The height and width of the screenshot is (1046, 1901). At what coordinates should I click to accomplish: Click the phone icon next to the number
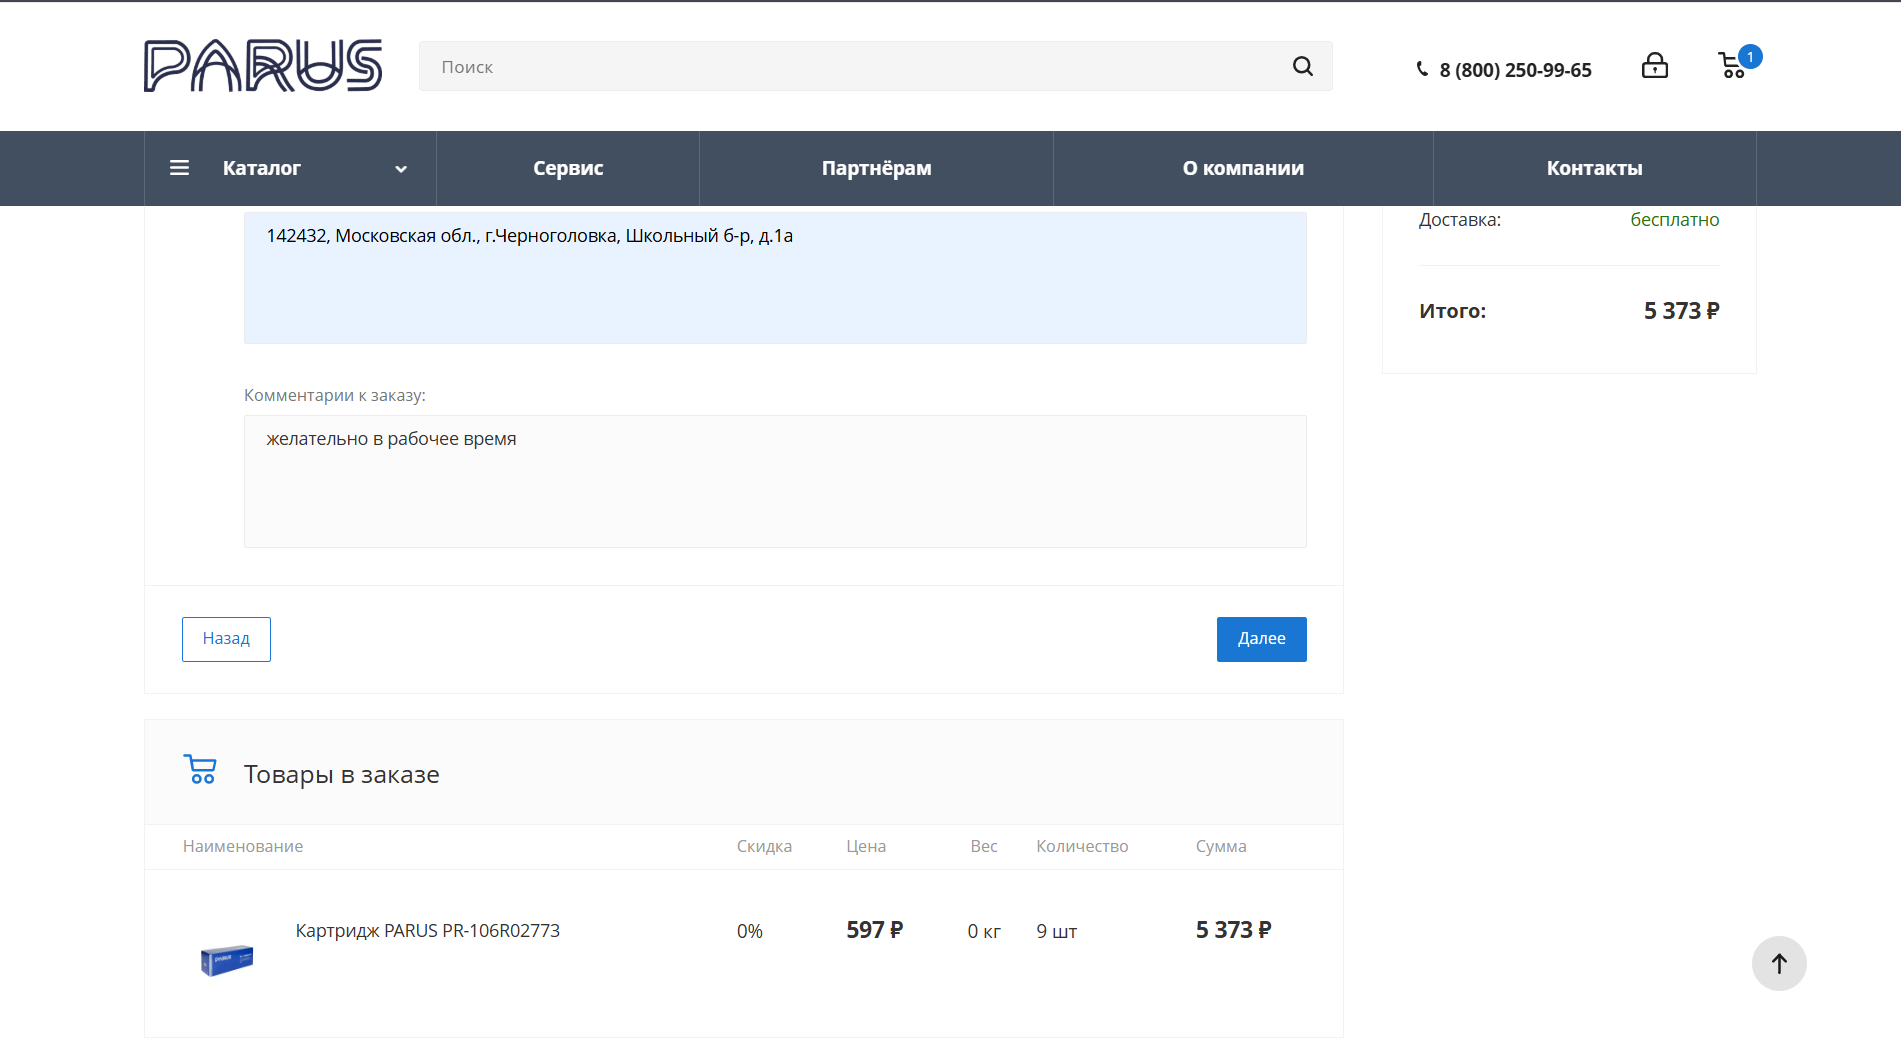click(1422, 69)
